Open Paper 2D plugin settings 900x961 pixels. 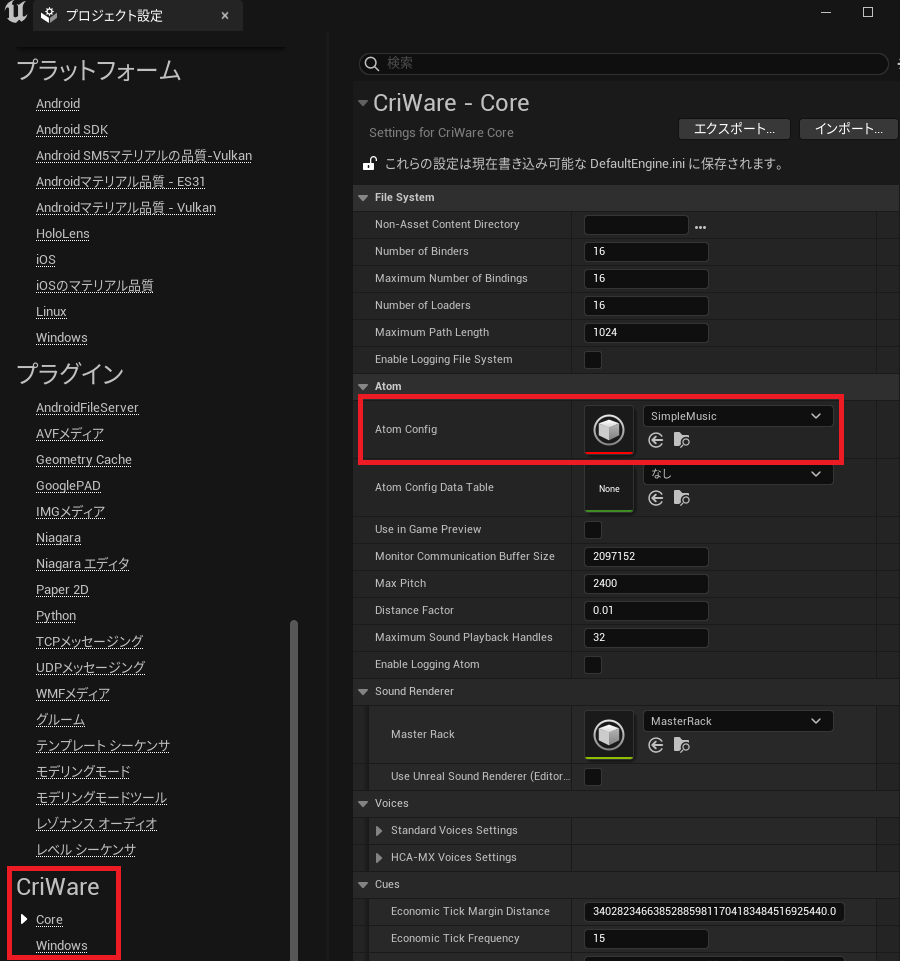62,590
